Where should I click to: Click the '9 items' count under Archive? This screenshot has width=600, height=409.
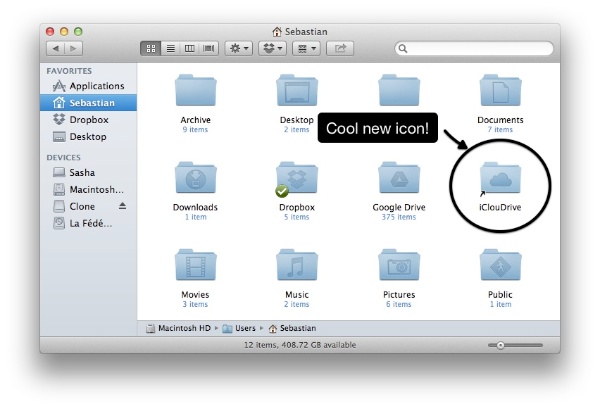pyautogui.click(x=195, y=129)
